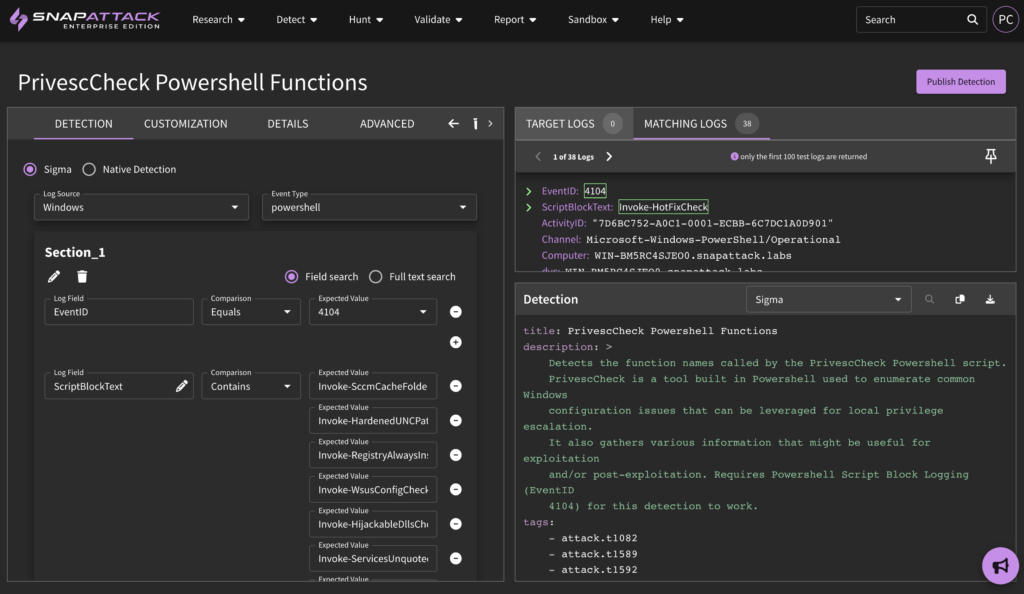Screen dimensions: 1024x594
Task: Open the Sandbox menu
Action: pyautogui.click(x=593, y=20)
